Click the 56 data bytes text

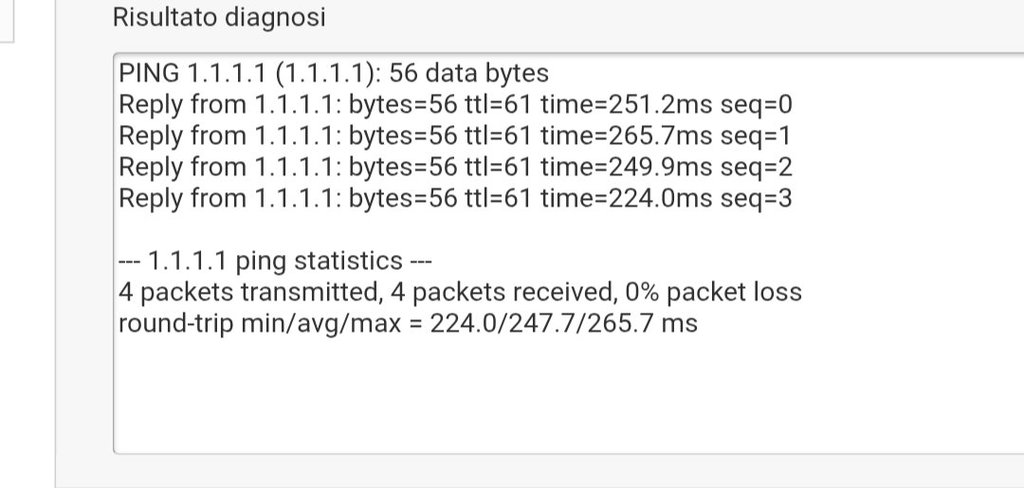click(x=469, y=73)
